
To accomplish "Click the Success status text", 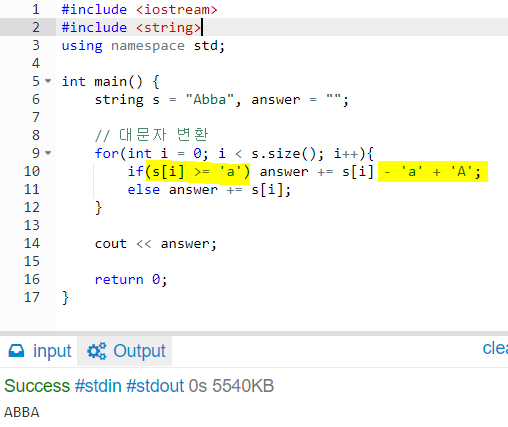I will pos(37,386).
